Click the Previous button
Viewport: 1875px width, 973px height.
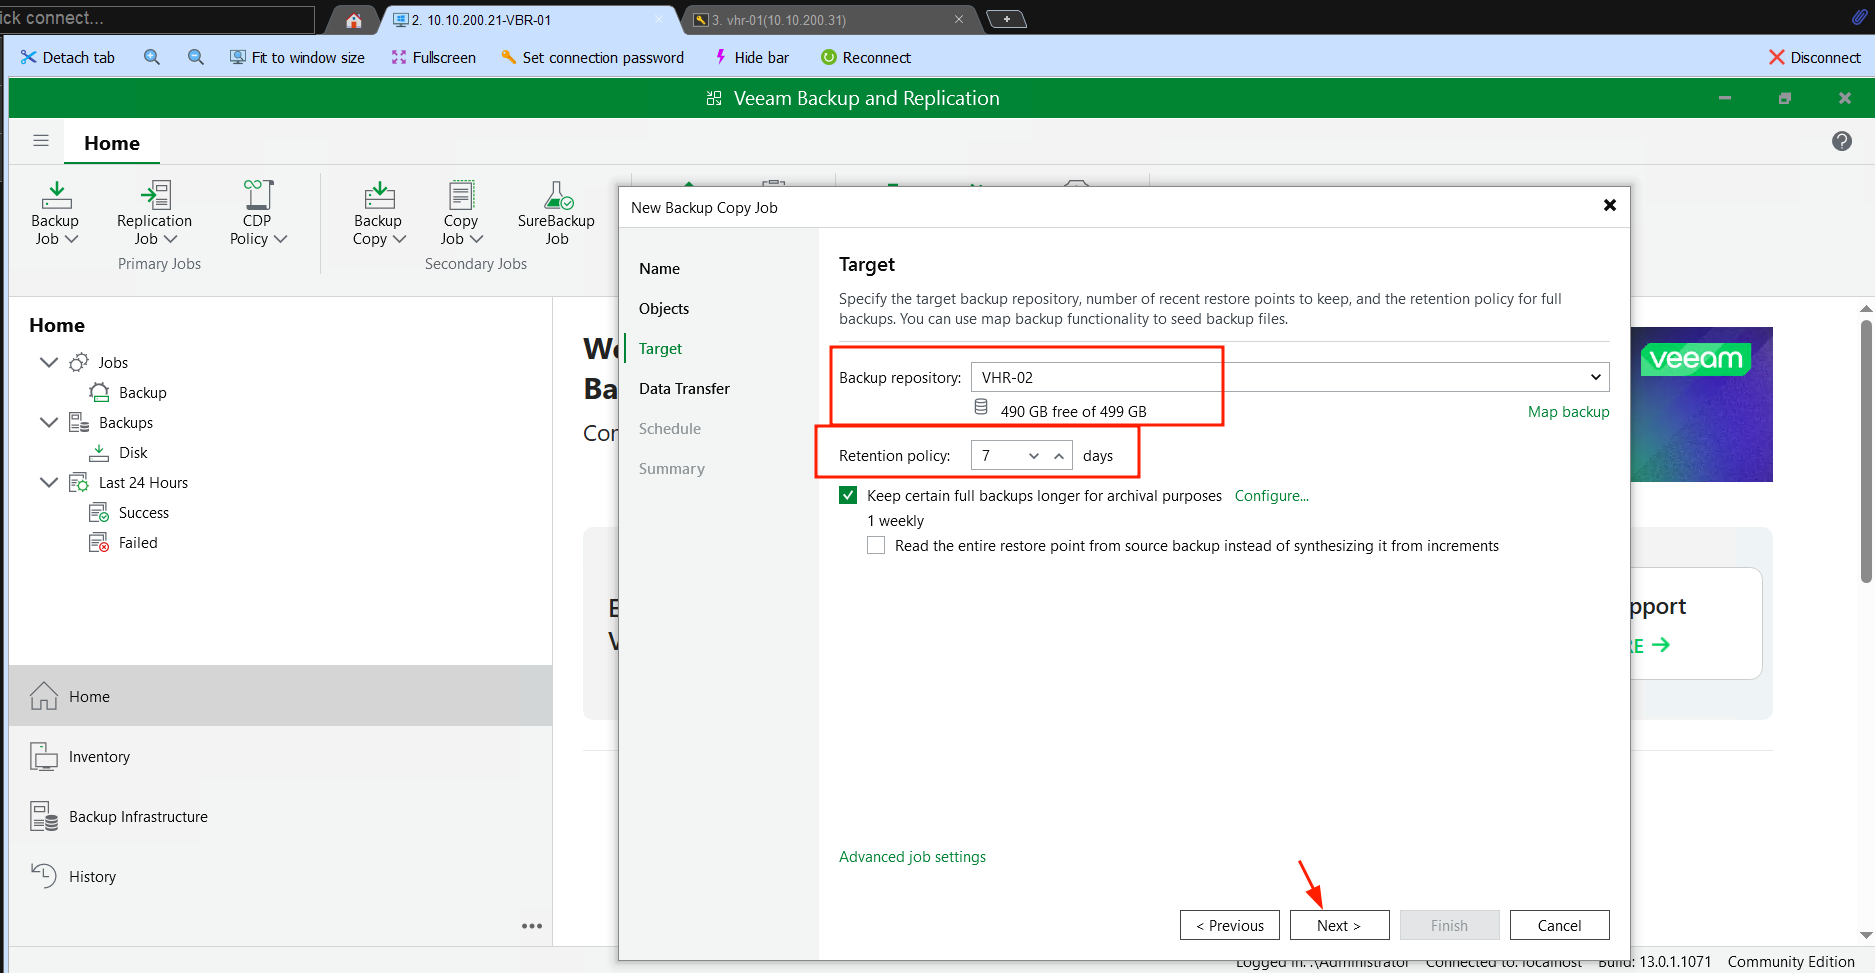click(1229, 925)
